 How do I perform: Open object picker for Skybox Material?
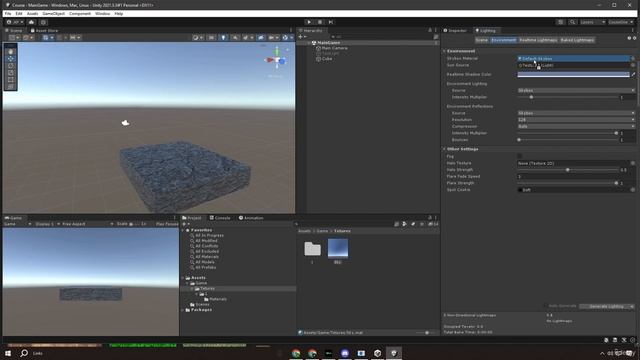pos(633,59)
